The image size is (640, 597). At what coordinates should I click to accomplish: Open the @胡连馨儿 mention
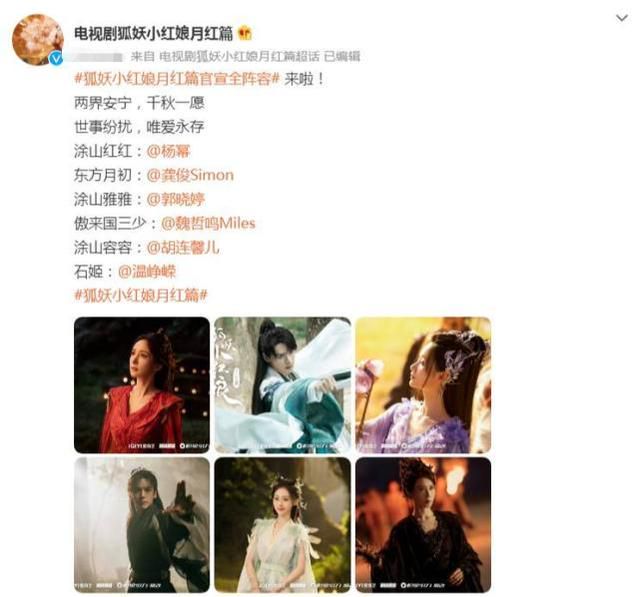[x=183, y=248]
